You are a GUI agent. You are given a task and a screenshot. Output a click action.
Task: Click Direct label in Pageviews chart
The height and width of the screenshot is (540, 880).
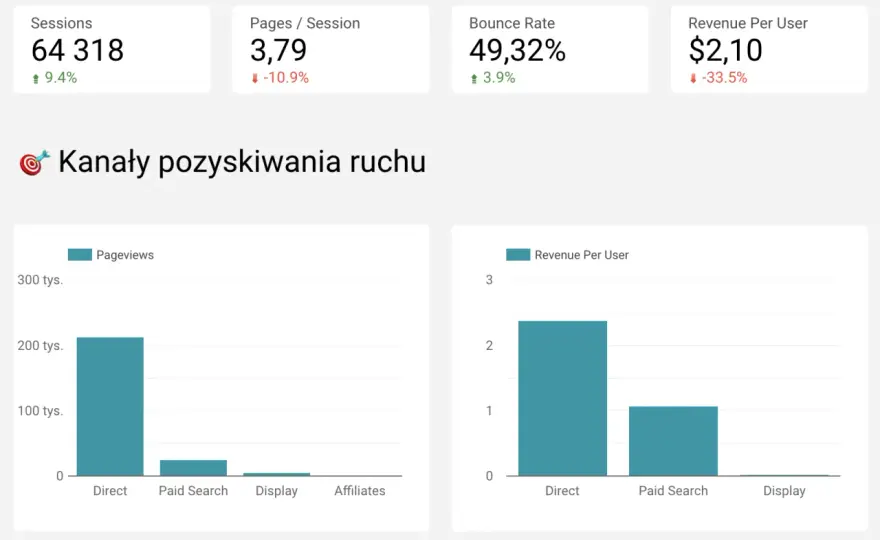click(x=110, y=491)
